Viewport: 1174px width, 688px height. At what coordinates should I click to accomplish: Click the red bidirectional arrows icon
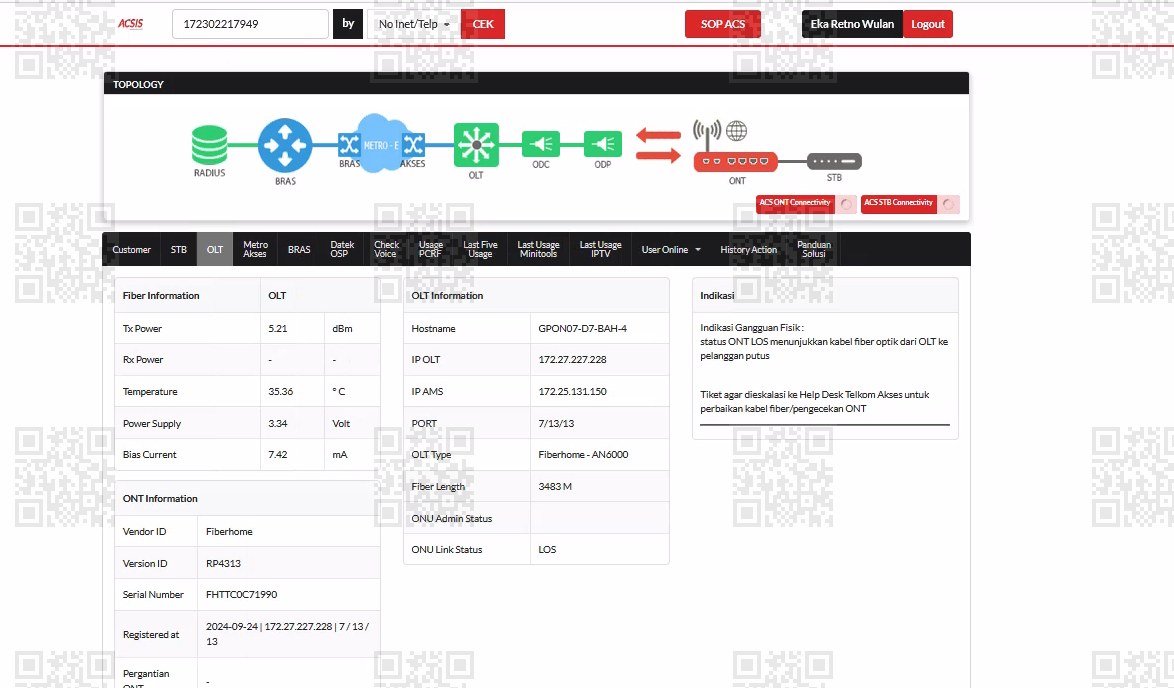pyautogui.click(x=658, y=145)
